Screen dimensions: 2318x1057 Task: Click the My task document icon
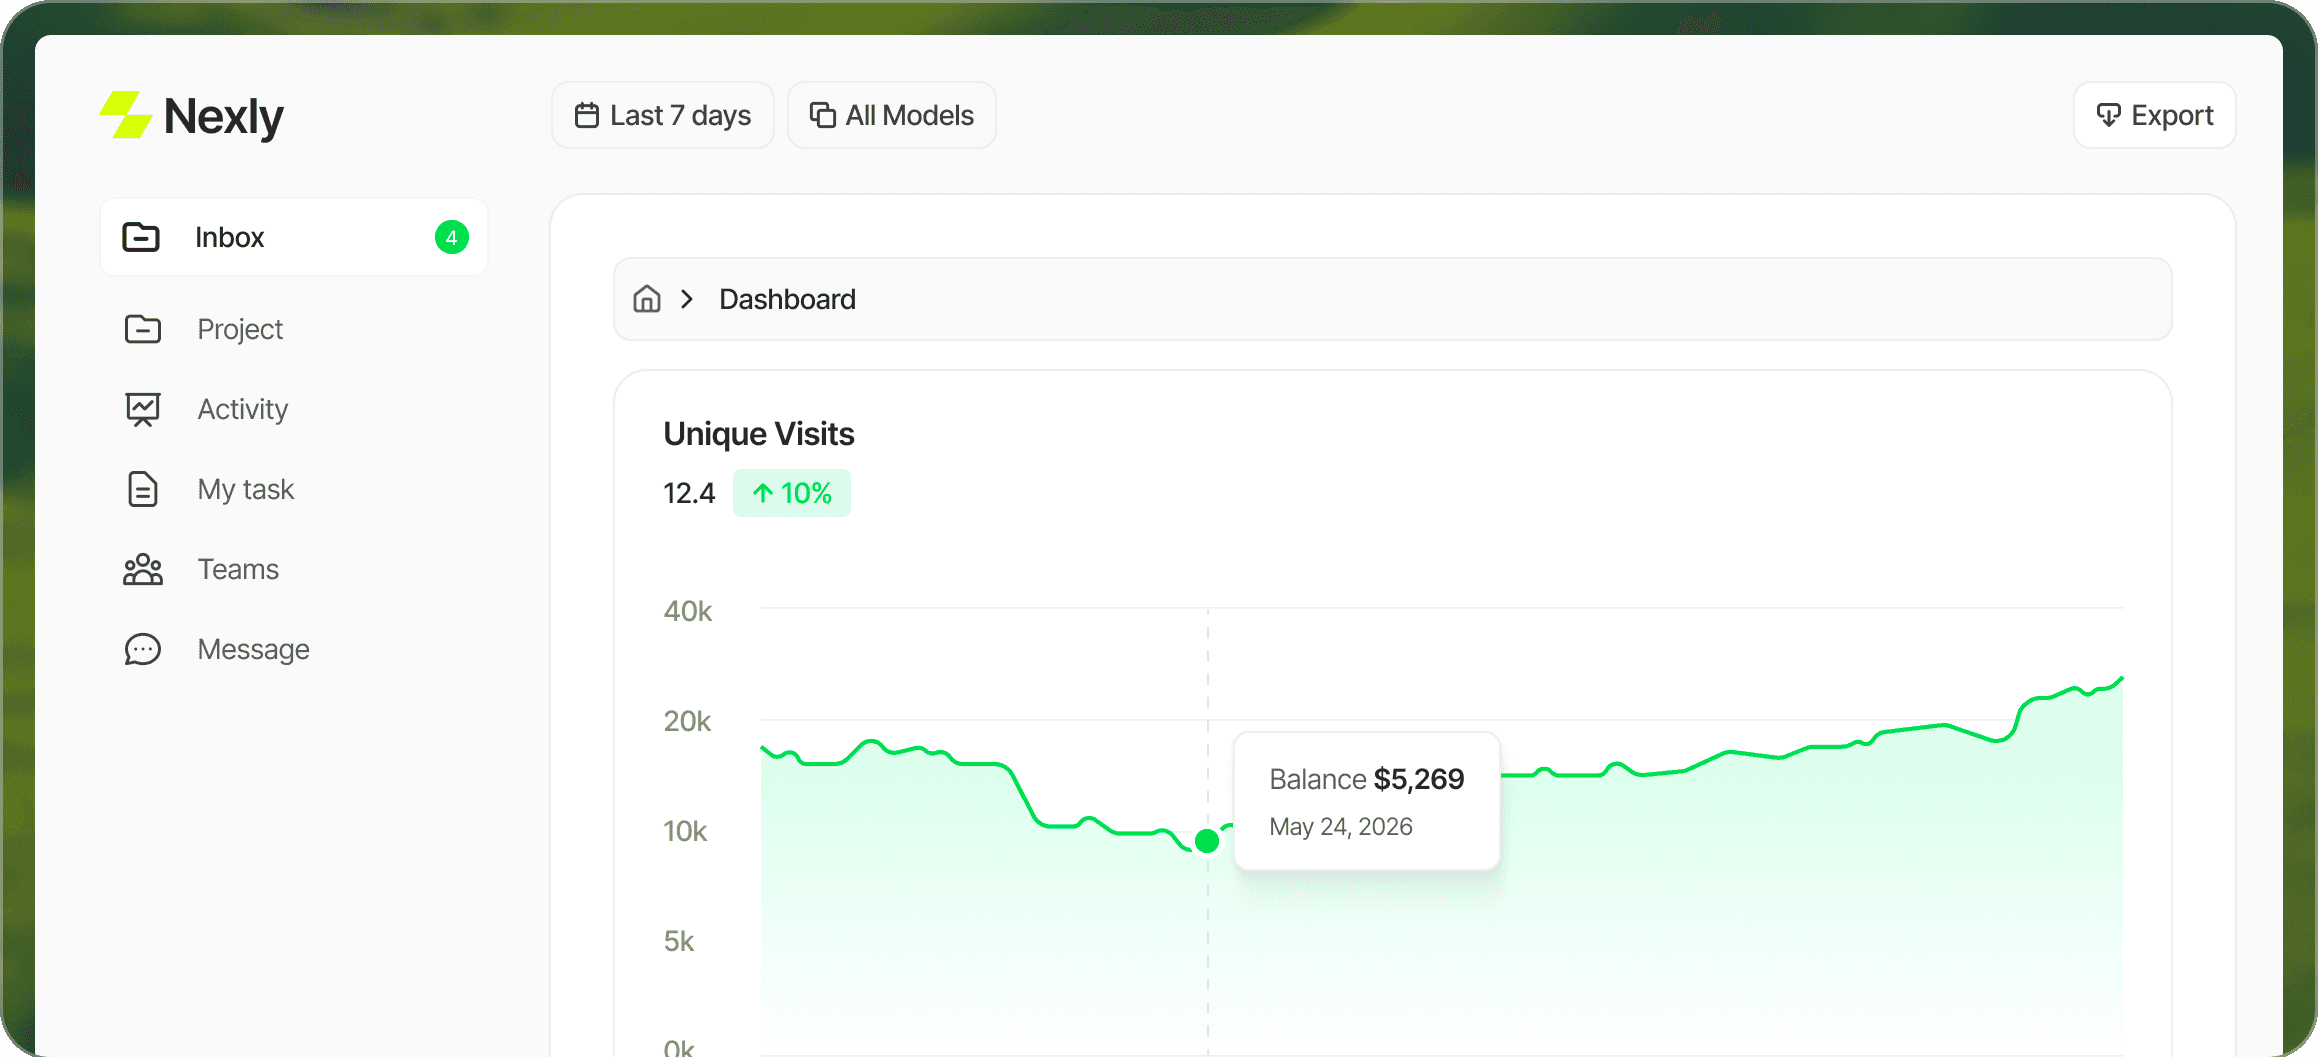point(143,489)
